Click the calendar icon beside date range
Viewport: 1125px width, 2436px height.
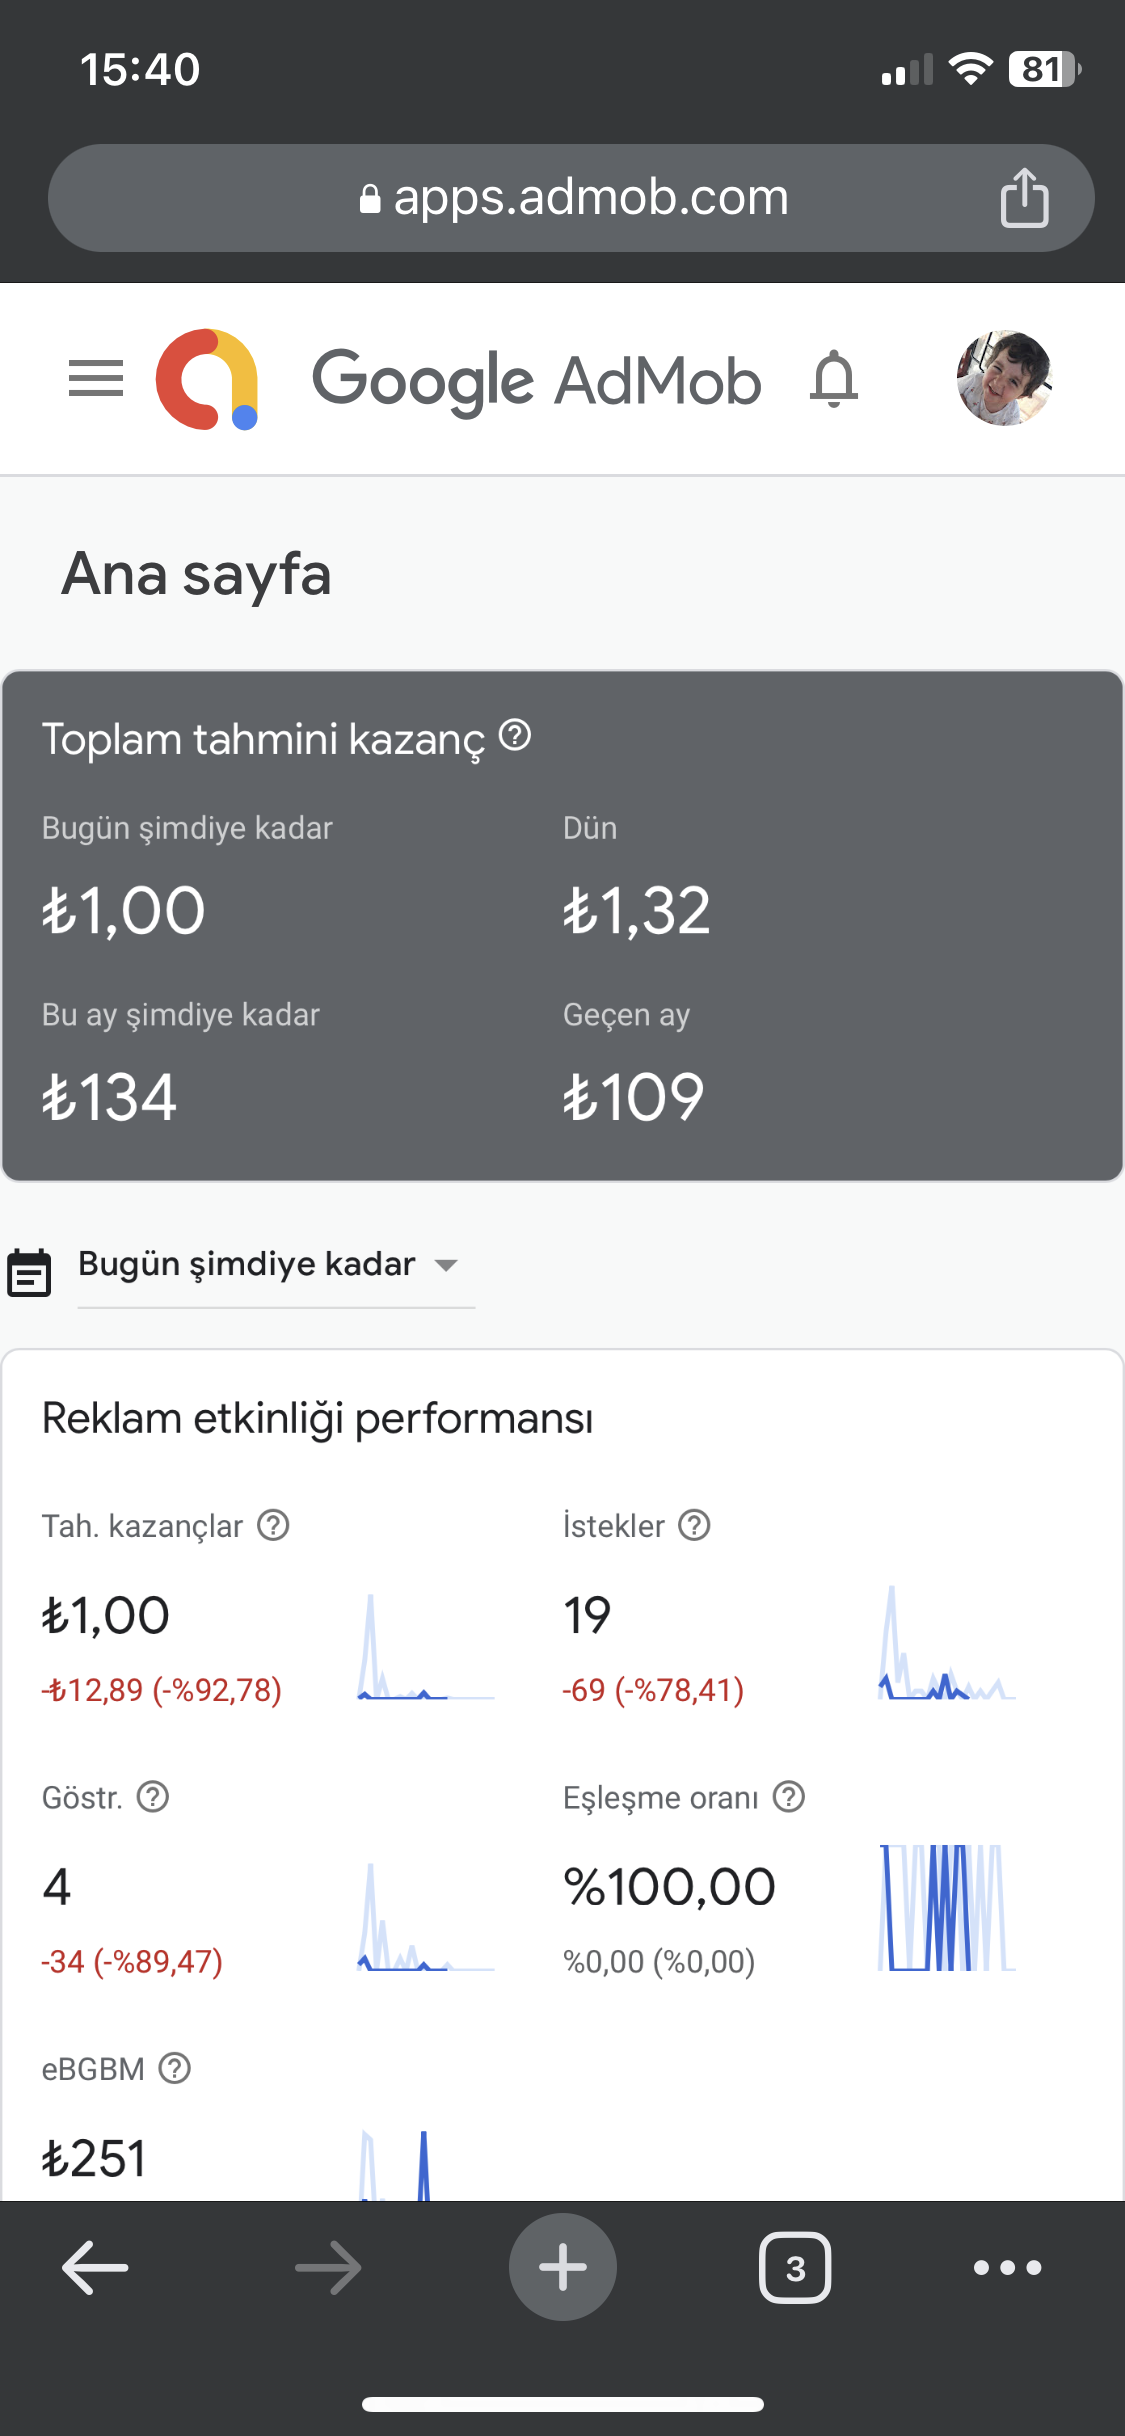(29, 1272)
